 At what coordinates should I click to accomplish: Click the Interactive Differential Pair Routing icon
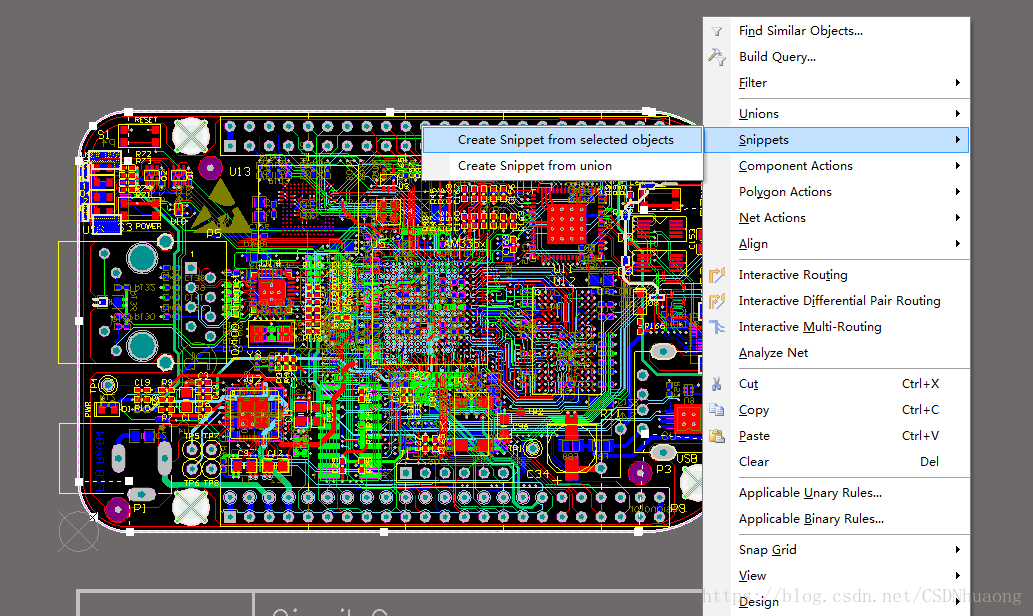717,301
